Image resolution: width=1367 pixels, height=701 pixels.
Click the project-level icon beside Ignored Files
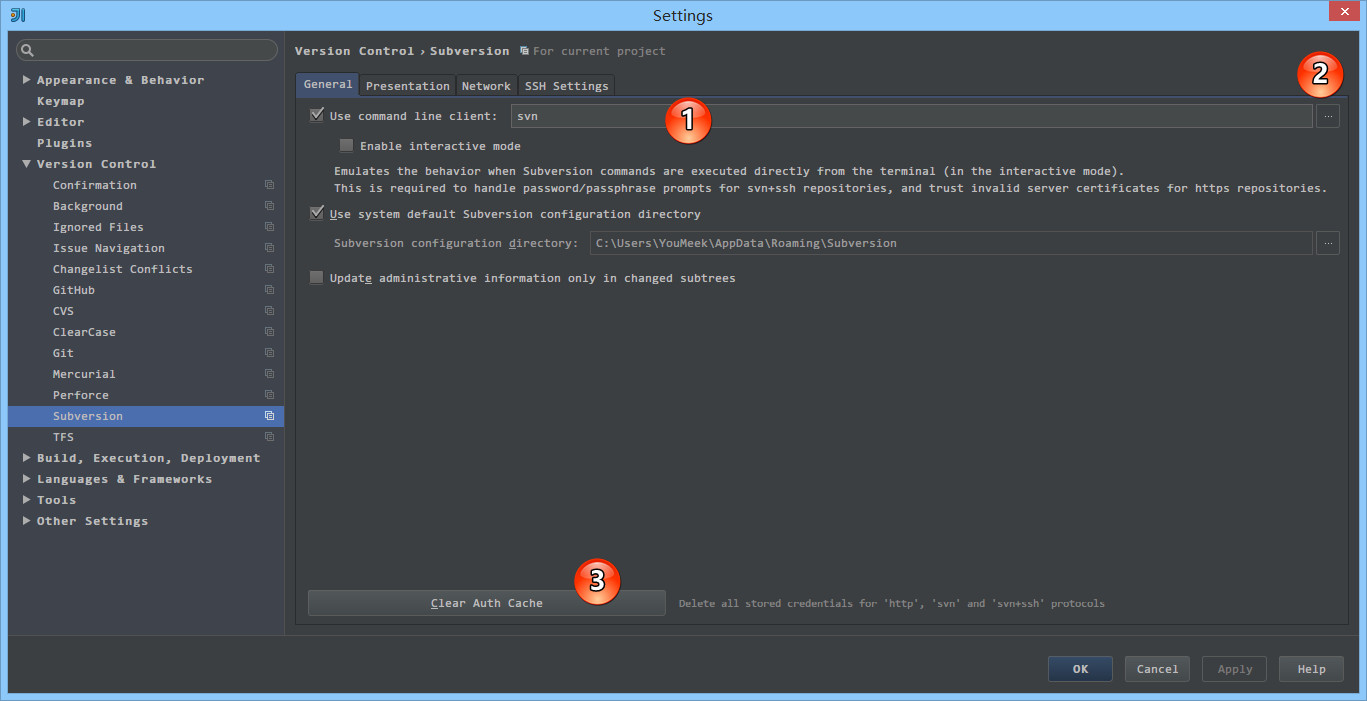point(269,227)
